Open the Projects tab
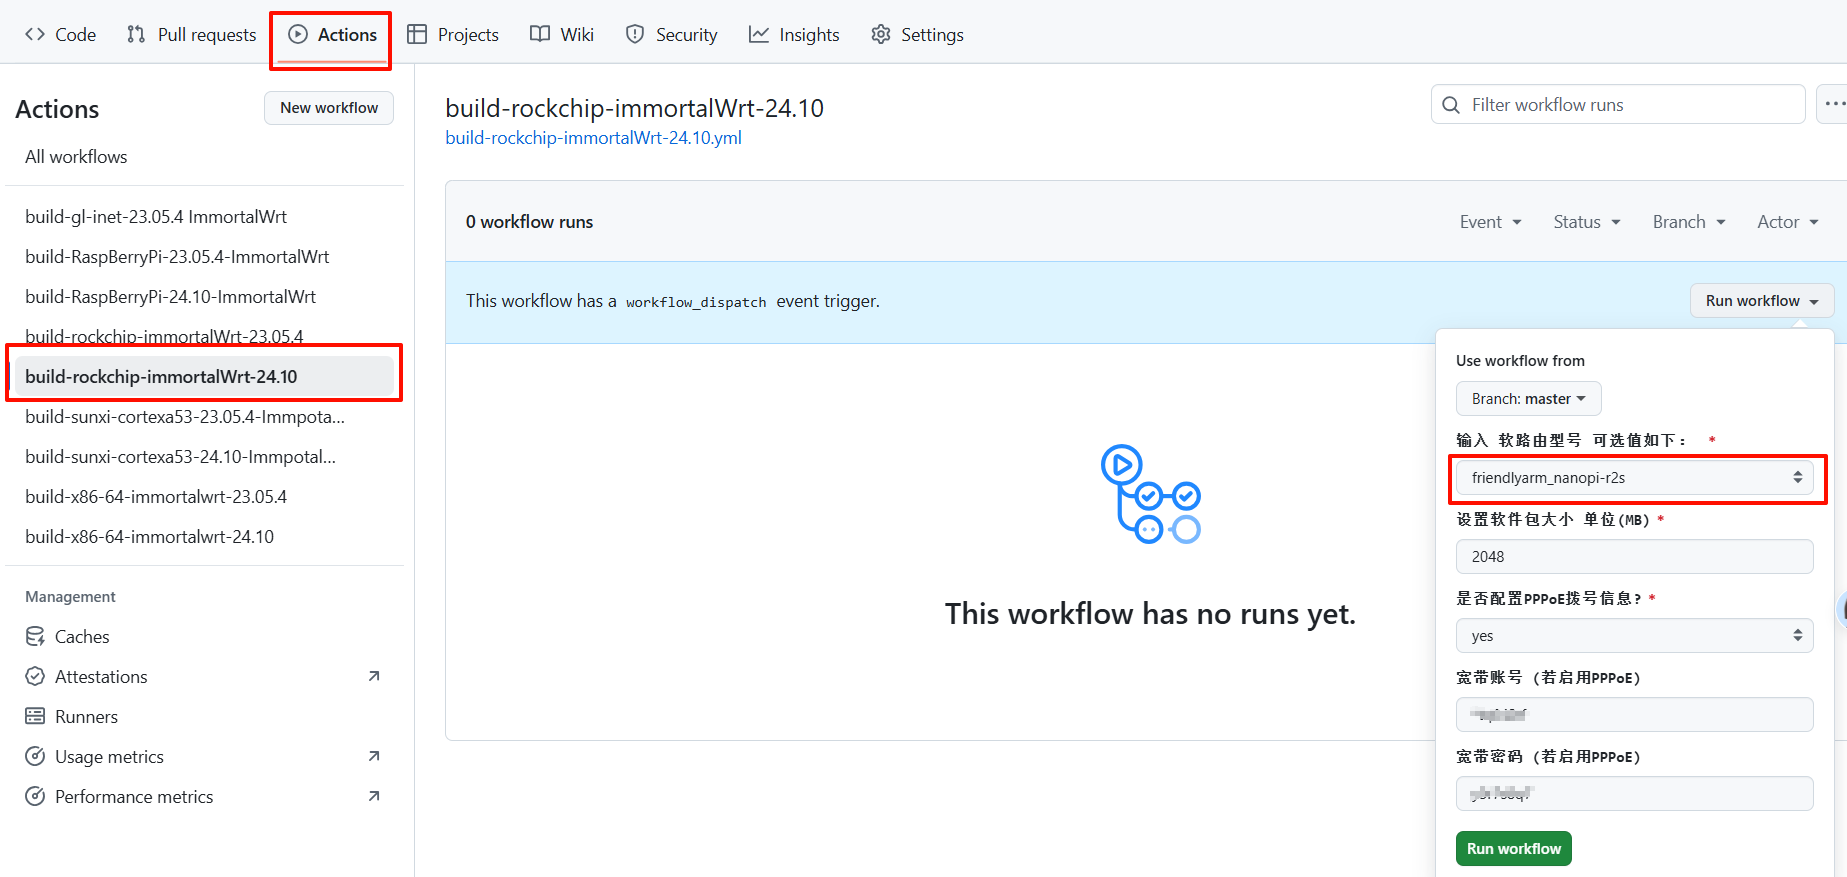Image resolution: width=1847 pixels, height=877 pixels. point(453,34)
